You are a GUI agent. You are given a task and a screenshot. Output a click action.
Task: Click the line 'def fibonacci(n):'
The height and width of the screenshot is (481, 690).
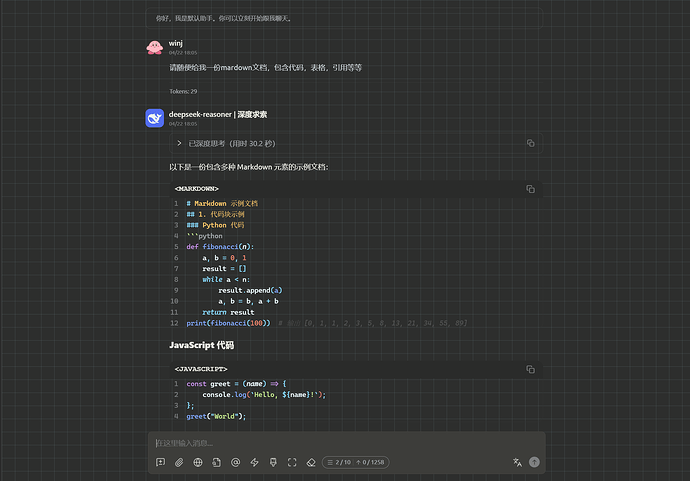tap(220, 247)
